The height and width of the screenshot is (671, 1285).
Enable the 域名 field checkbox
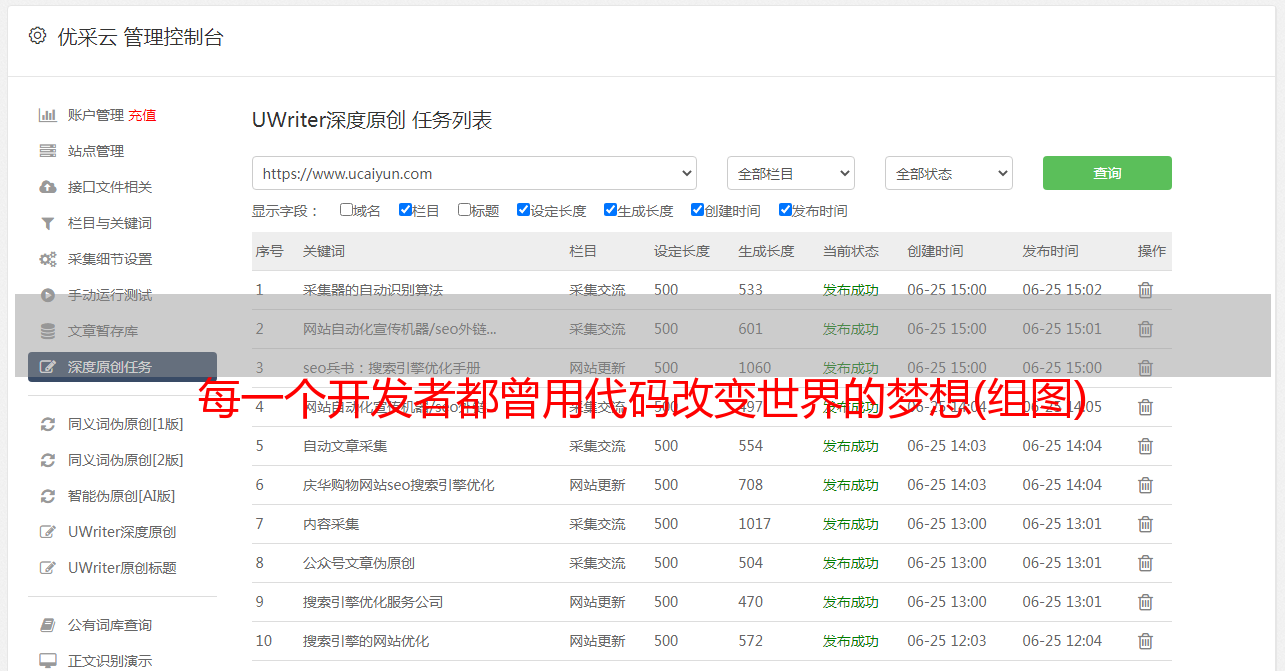click(346, 210)
